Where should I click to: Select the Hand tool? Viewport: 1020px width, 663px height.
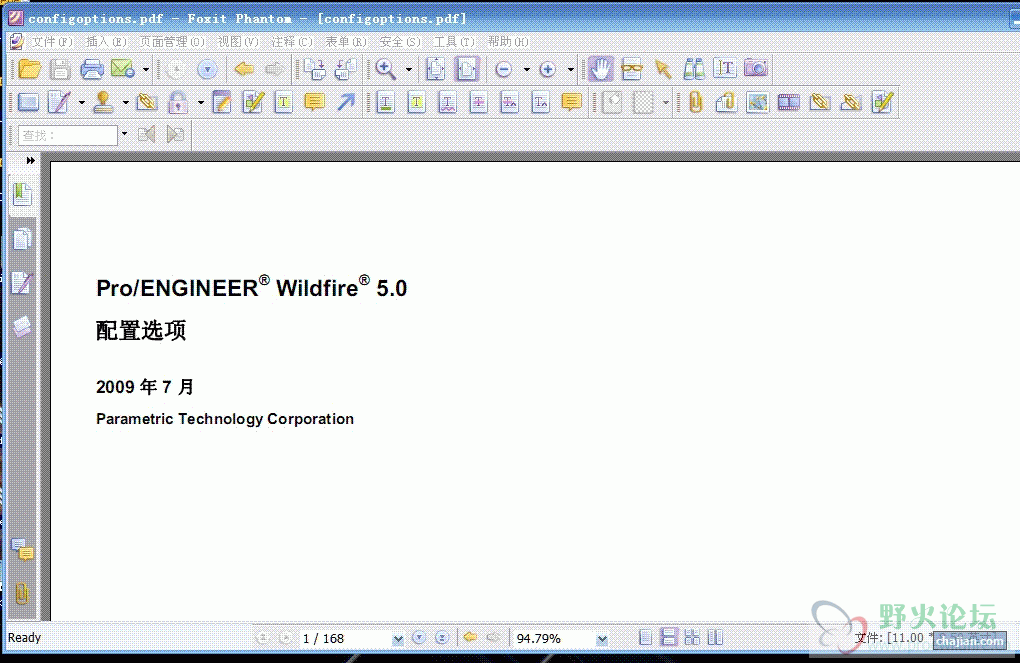(600, 69)
